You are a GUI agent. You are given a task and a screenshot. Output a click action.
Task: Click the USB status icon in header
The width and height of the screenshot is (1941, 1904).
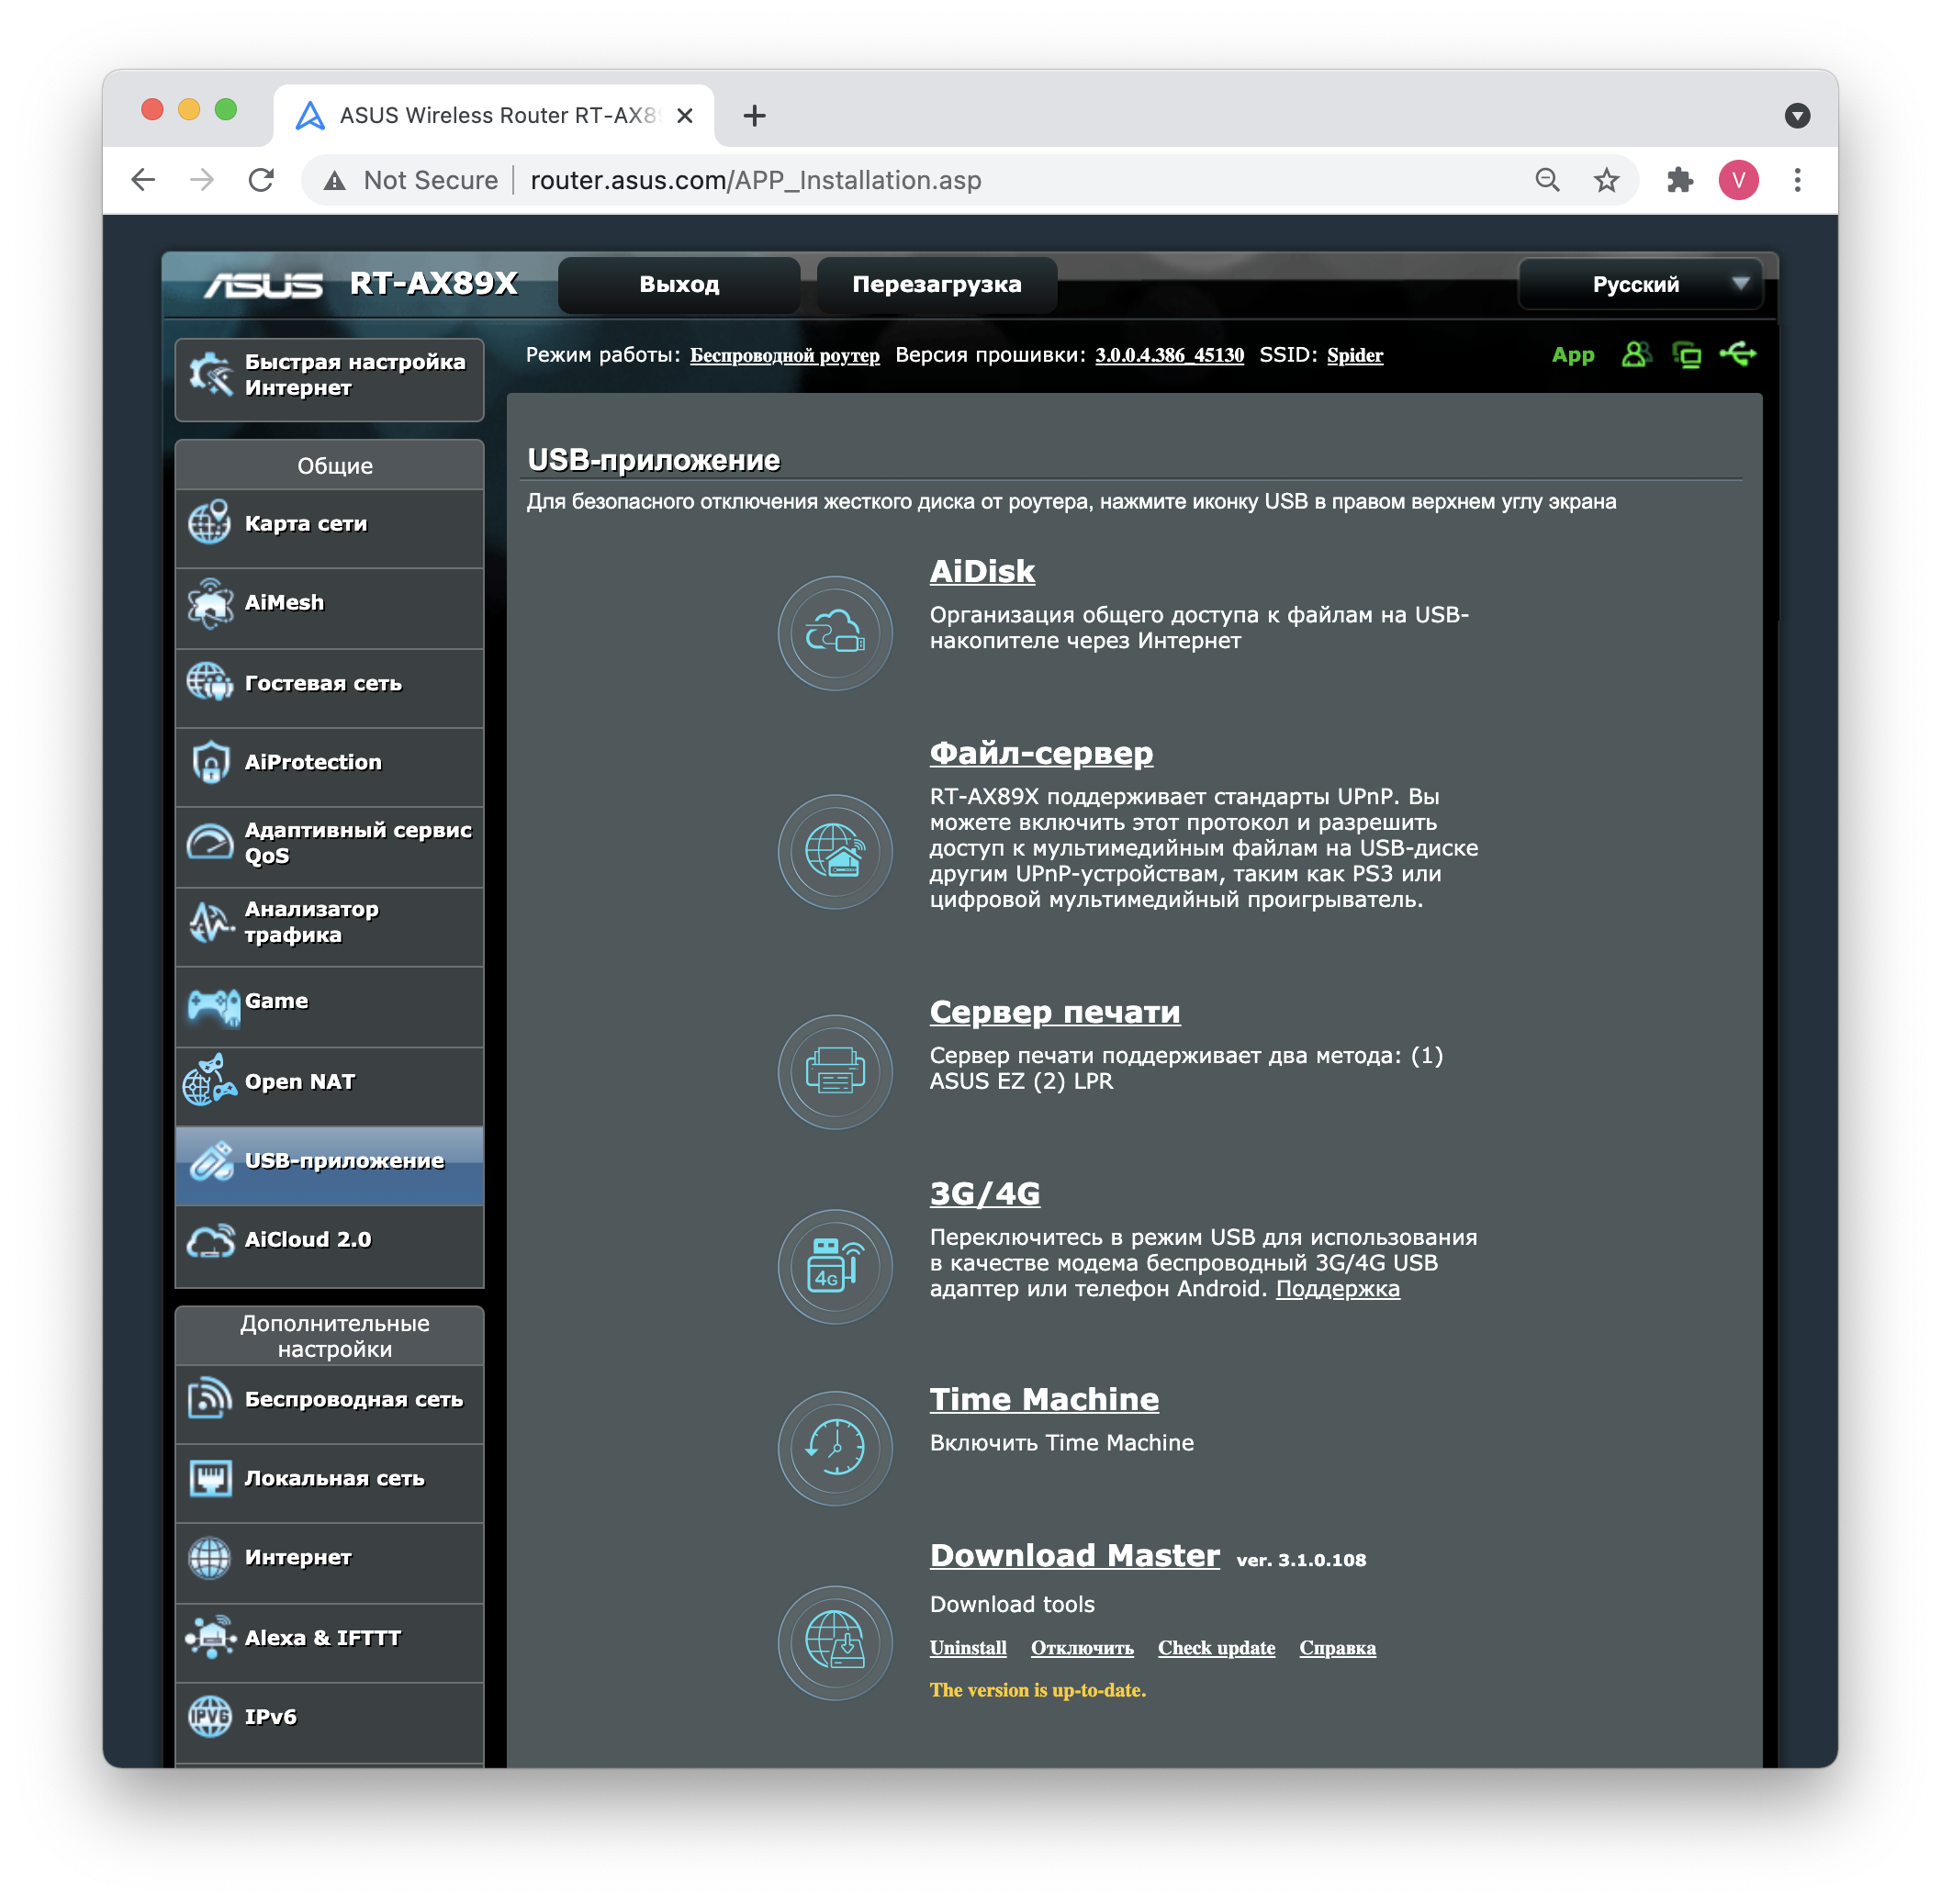coord(1738,354)
